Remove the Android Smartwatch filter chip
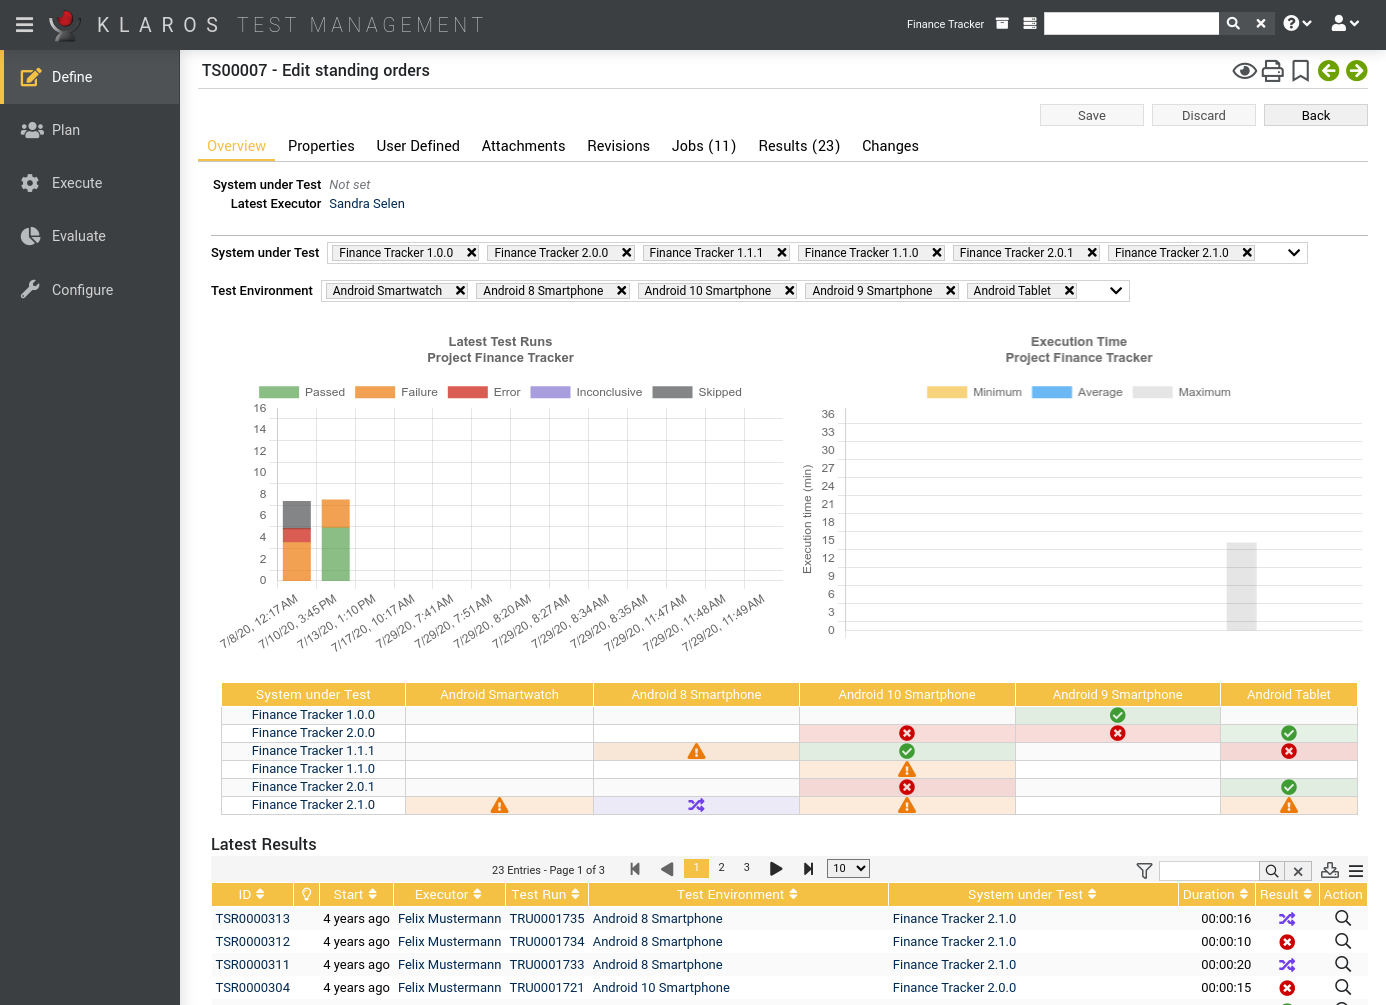The width and height of the screenshot is (1386, 1005). tap(459, 290)
